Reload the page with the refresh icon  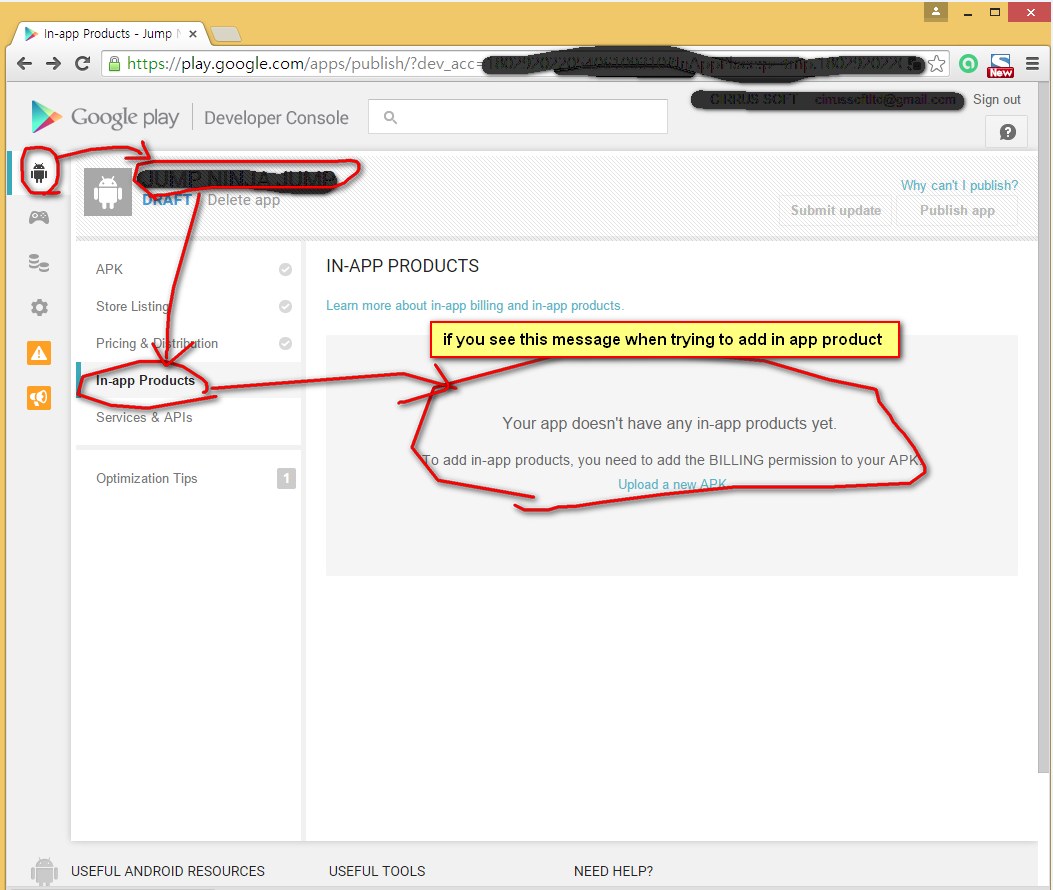point(83,64)
